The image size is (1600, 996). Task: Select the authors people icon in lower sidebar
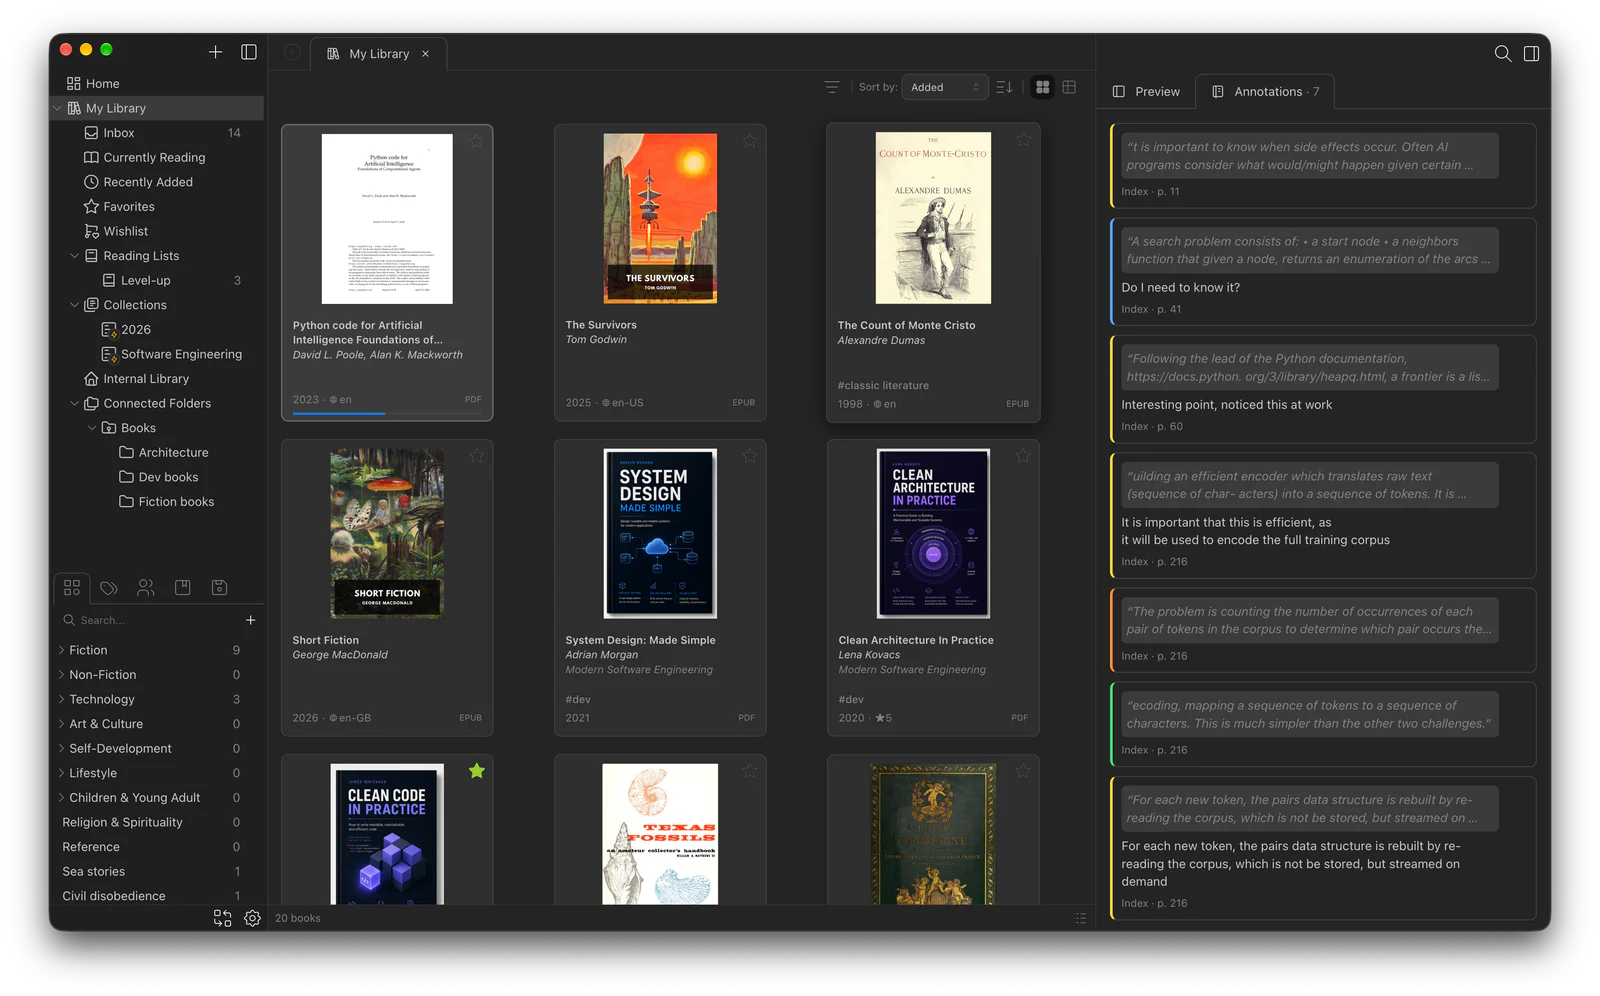[146, 588]
